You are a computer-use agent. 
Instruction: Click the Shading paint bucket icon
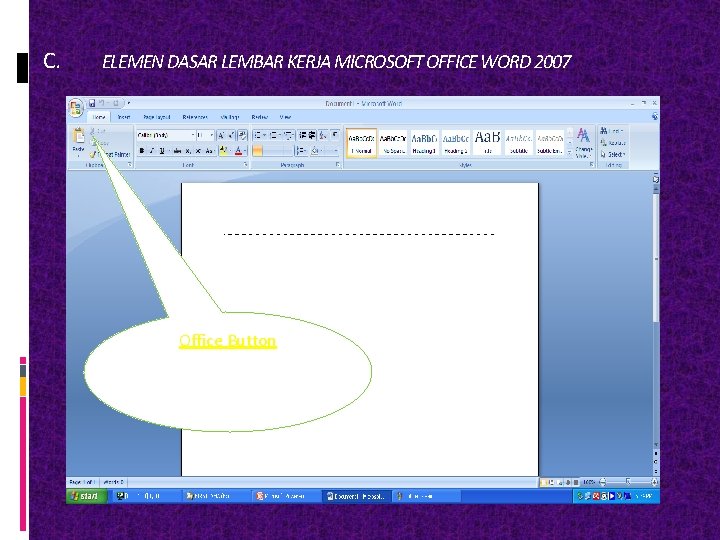(315, 151)
